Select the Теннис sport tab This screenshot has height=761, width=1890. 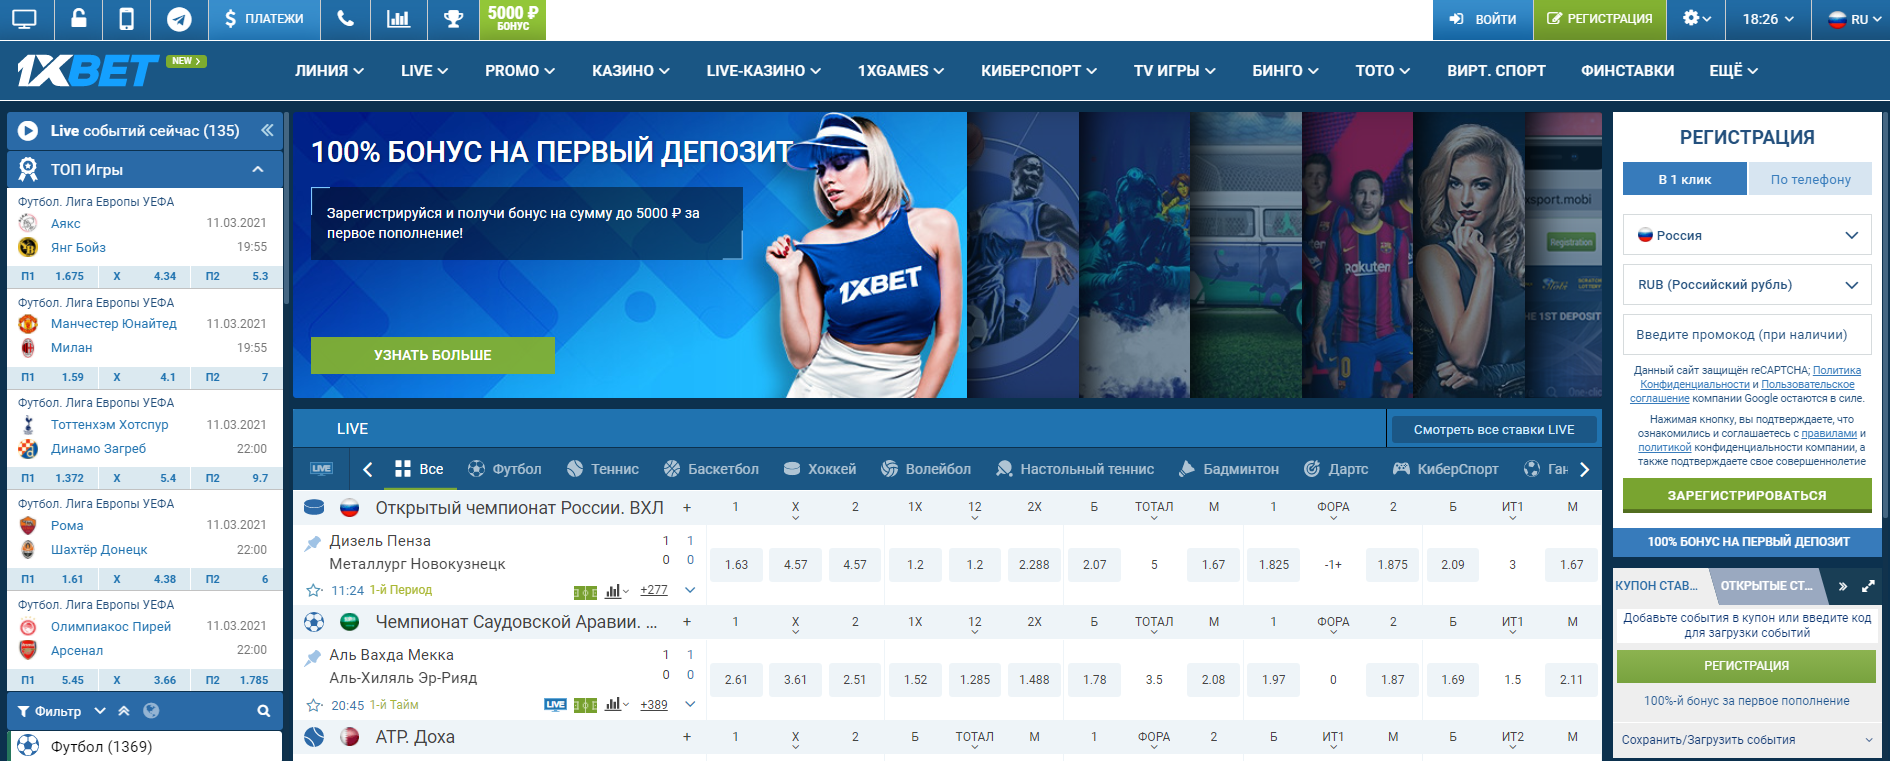pyautogui.click(x=602, y=469)
